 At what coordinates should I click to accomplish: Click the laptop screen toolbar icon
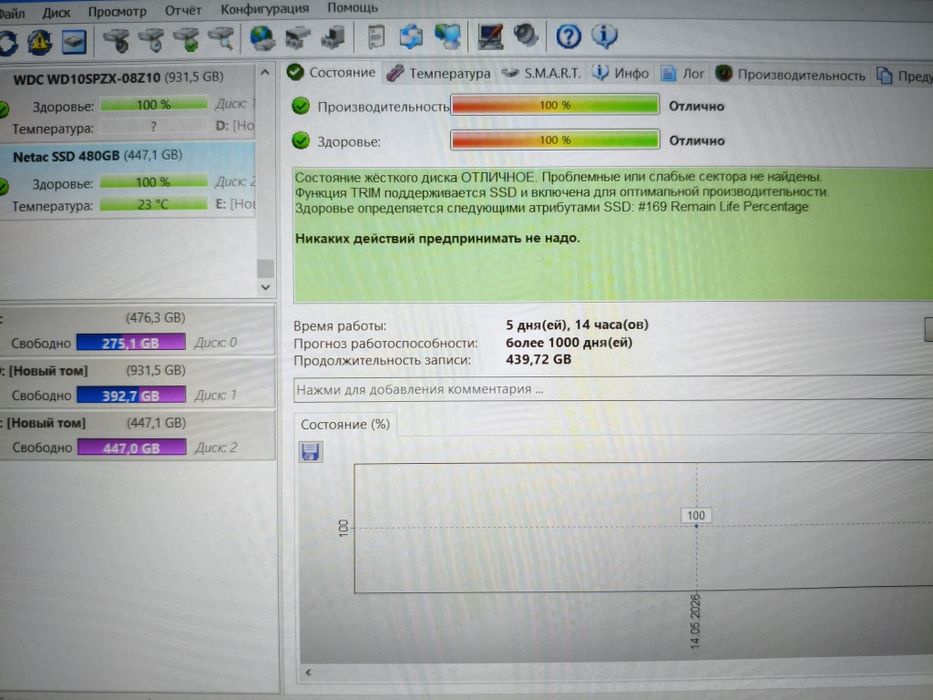tap(490, 36)
